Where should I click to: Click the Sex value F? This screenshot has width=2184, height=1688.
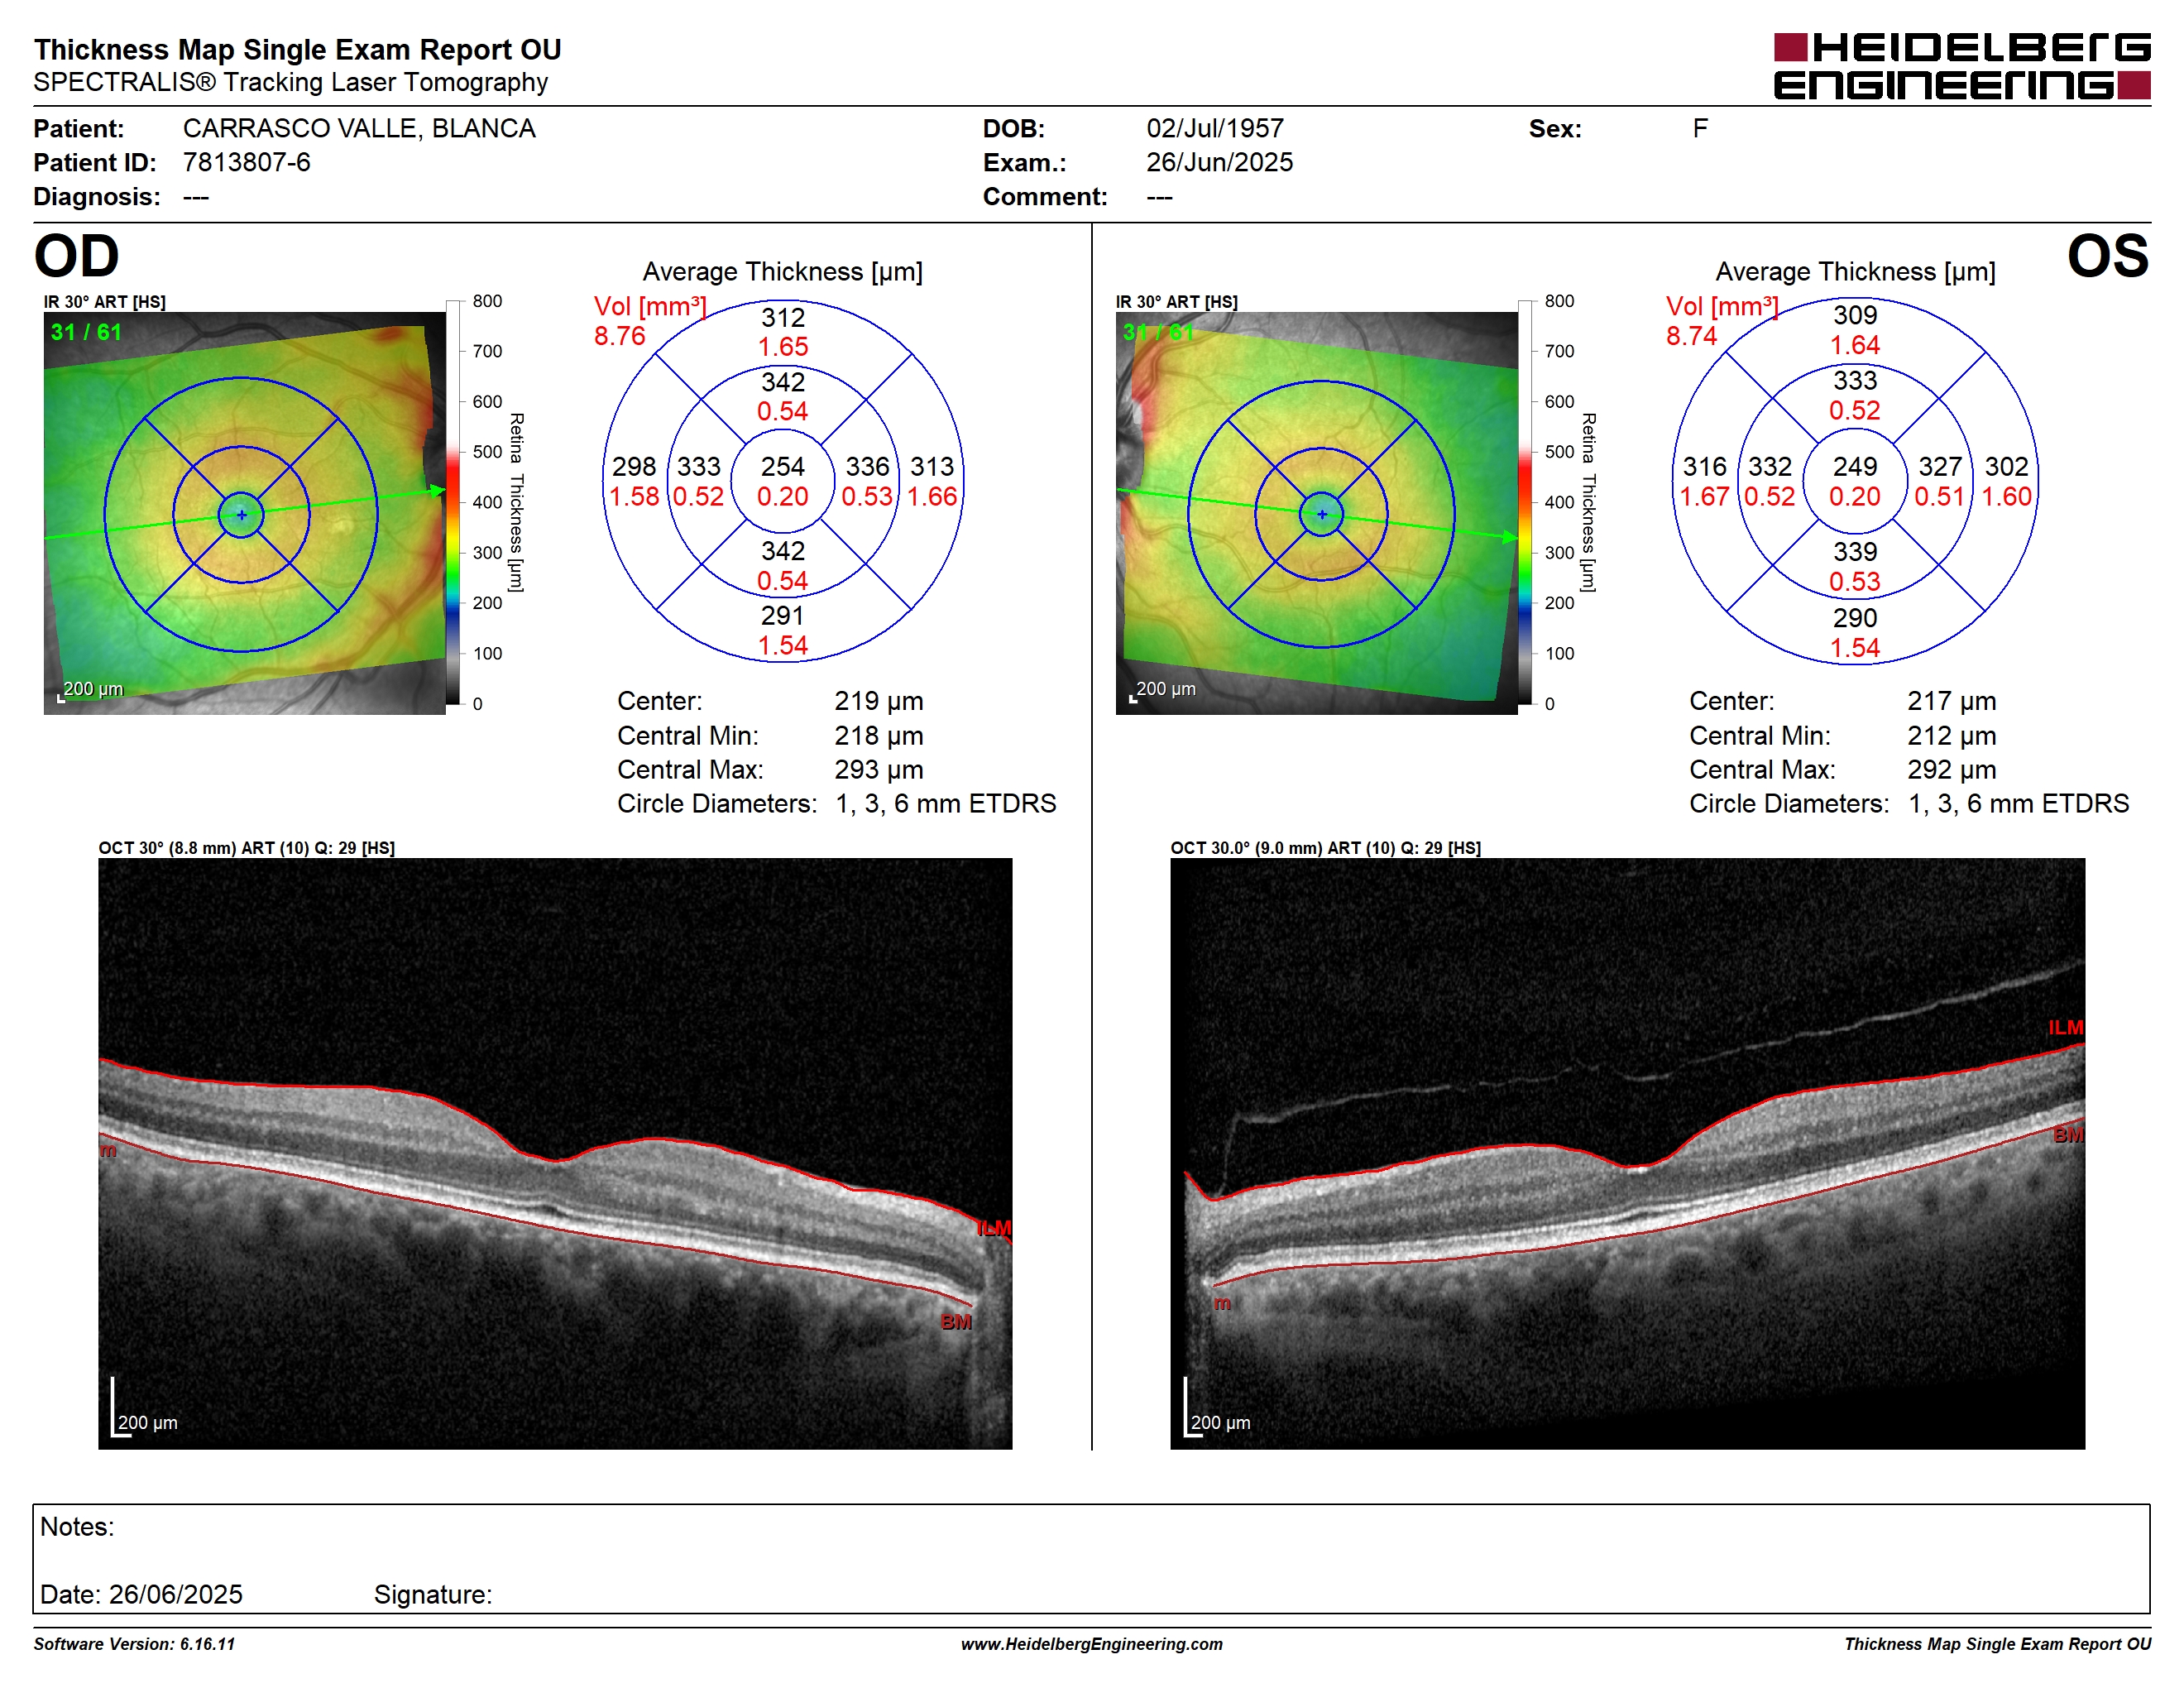tap(1700, 128)
